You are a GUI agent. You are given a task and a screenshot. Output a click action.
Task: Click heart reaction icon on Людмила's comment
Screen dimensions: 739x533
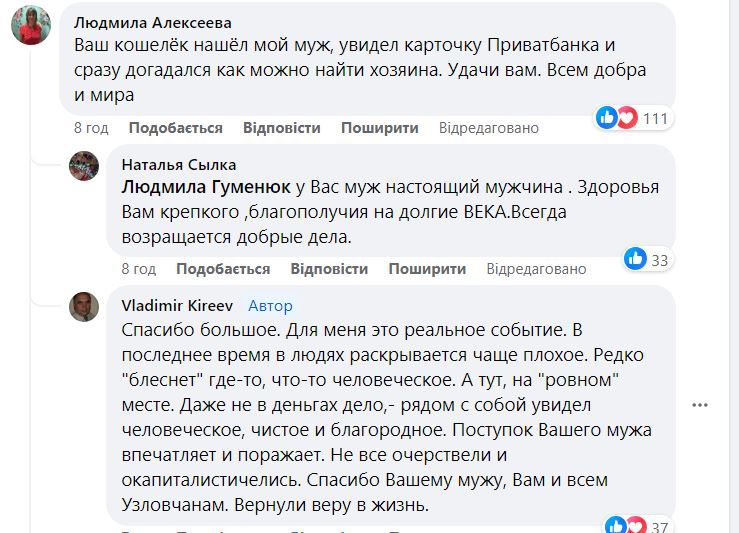[626, 118]
